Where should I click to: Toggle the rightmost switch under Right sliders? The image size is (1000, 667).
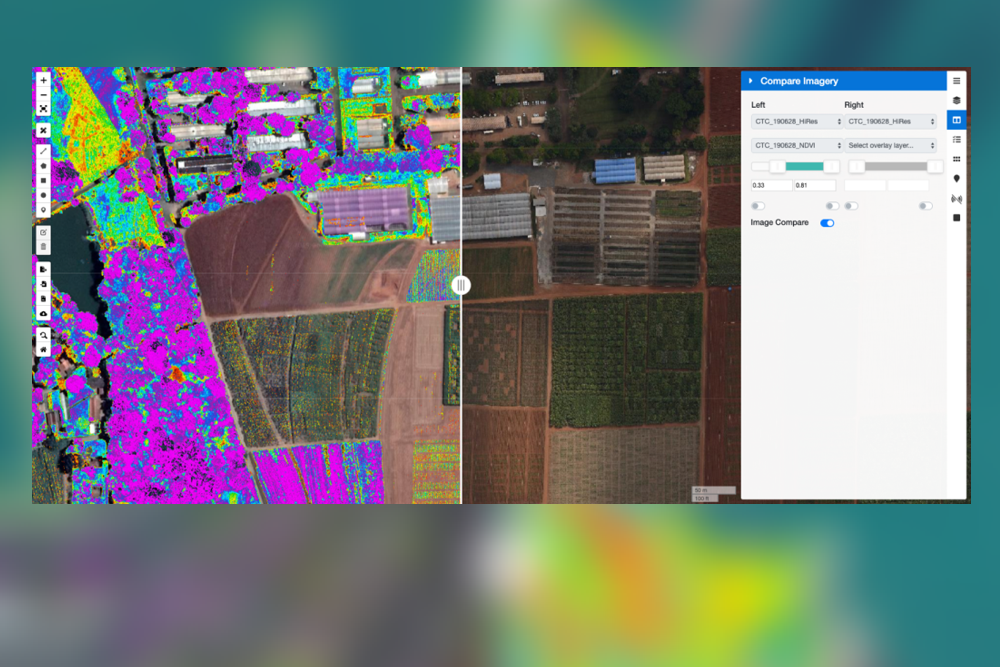point(925,206)
